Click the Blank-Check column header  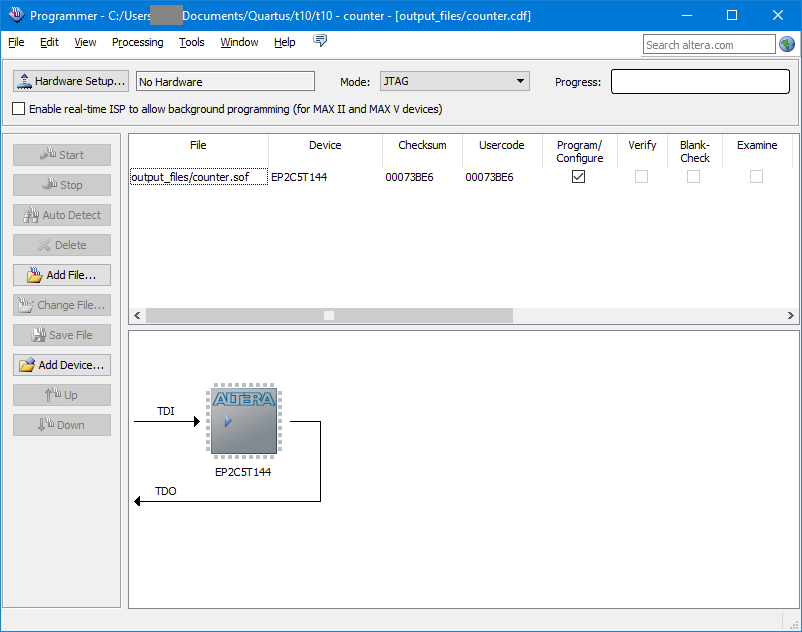(695, 151)
